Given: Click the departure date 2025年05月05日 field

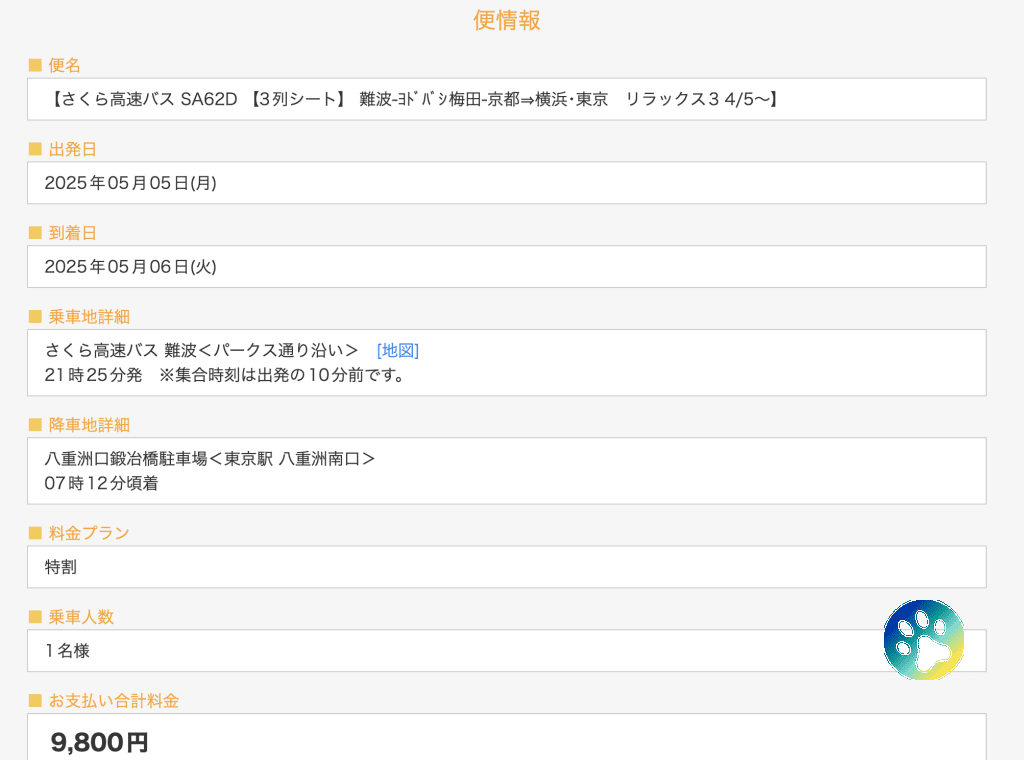Looking at the screenshot, I should pyautogui.click(x=506, y=183).
